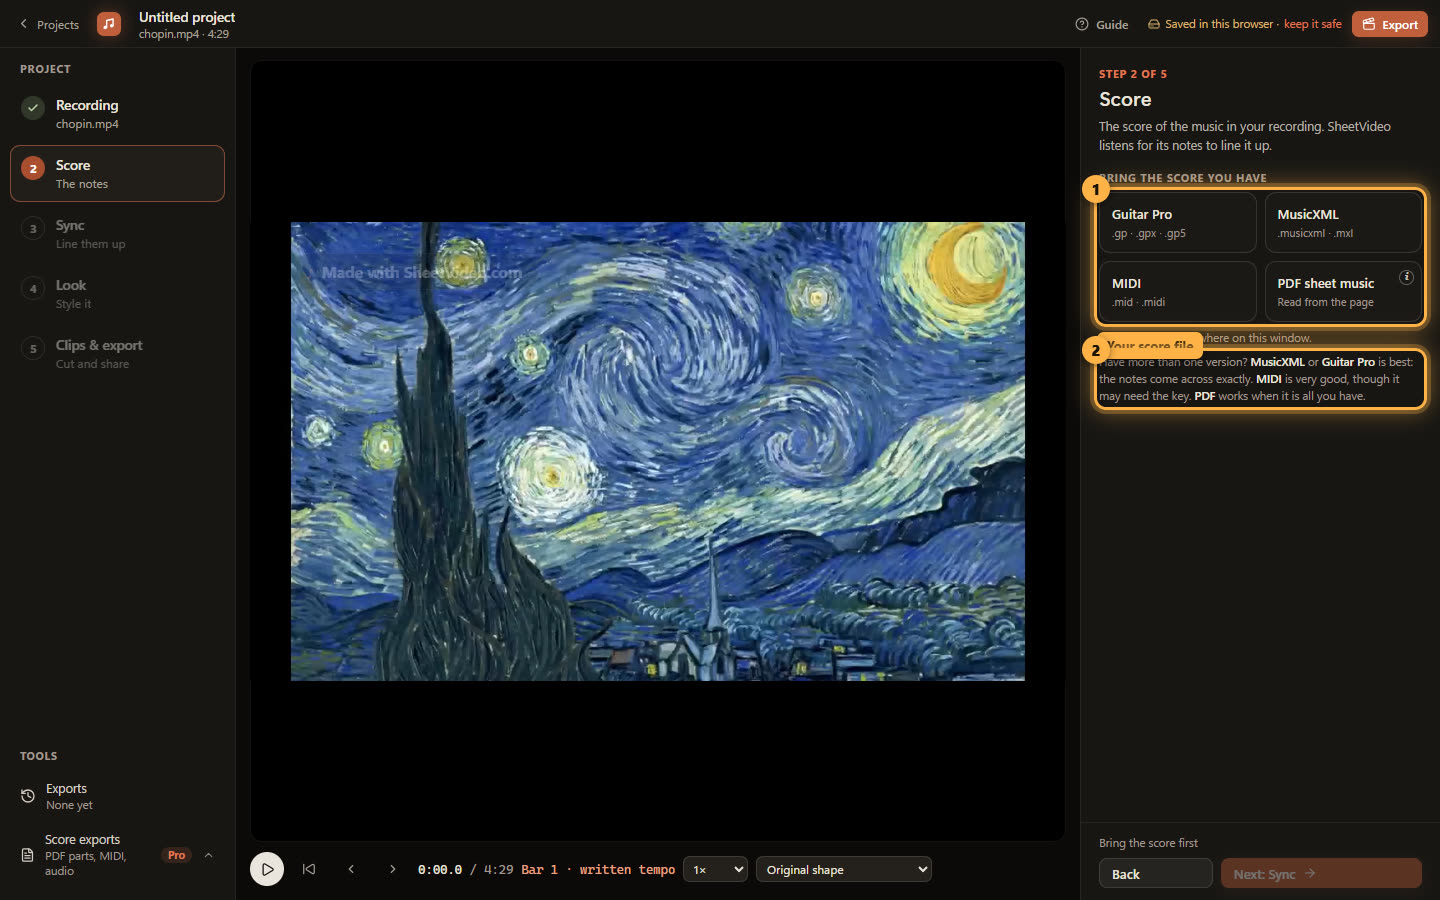The image size is (1440, 900).
Task: Click the orange music note app logo
Action: (109, 24)
